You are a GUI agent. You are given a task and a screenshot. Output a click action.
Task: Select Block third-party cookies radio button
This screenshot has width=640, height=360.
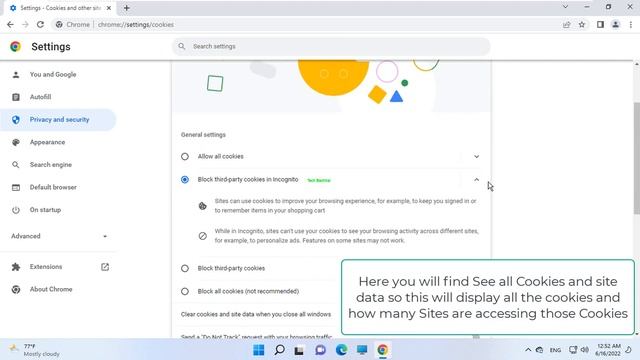pos(185,268)
